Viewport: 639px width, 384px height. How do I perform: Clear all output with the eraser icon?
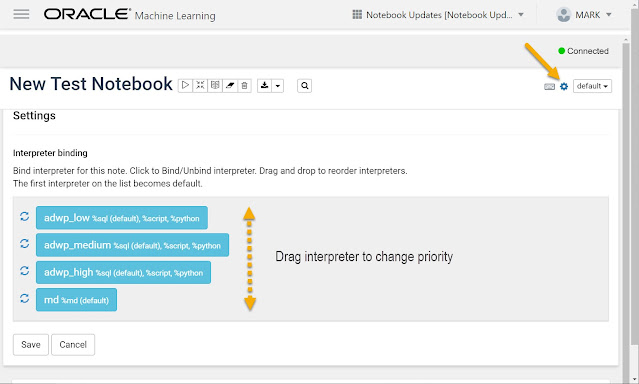[x=230, y=85]
